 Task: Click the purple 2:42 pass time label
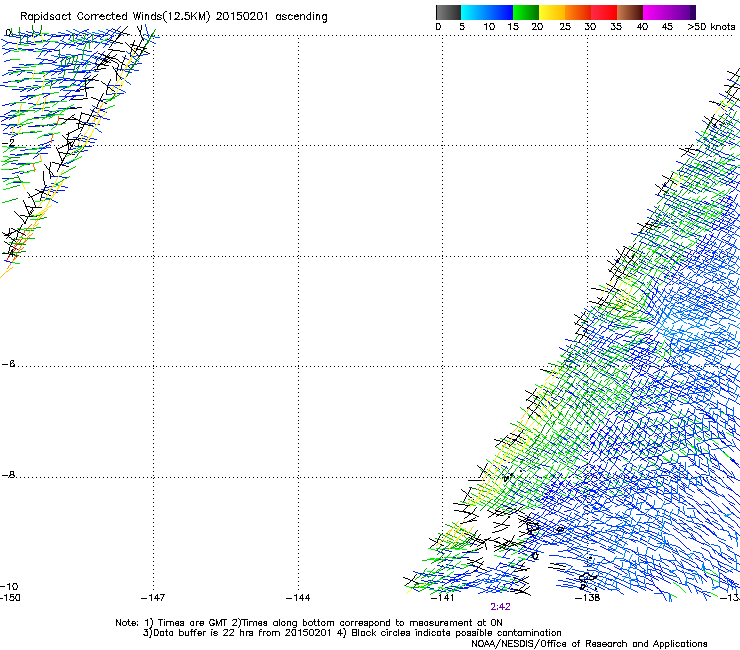500,607
